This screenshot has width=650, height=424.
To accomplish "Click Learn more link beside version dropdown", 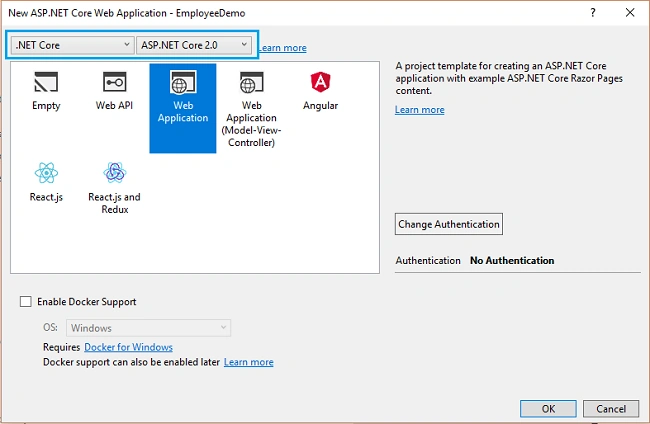I will click(x=283, y=48).
